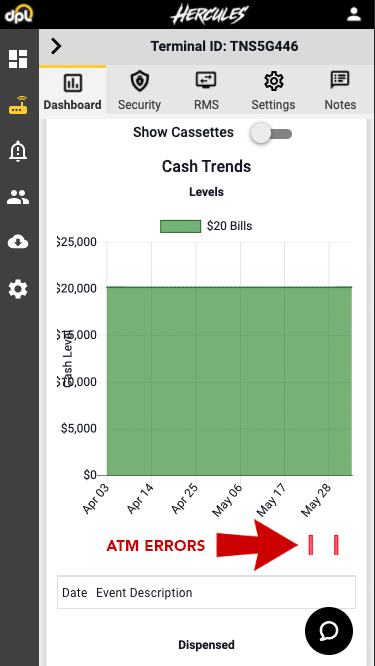Select the yellow router terminals icon

tap(18, 105)
